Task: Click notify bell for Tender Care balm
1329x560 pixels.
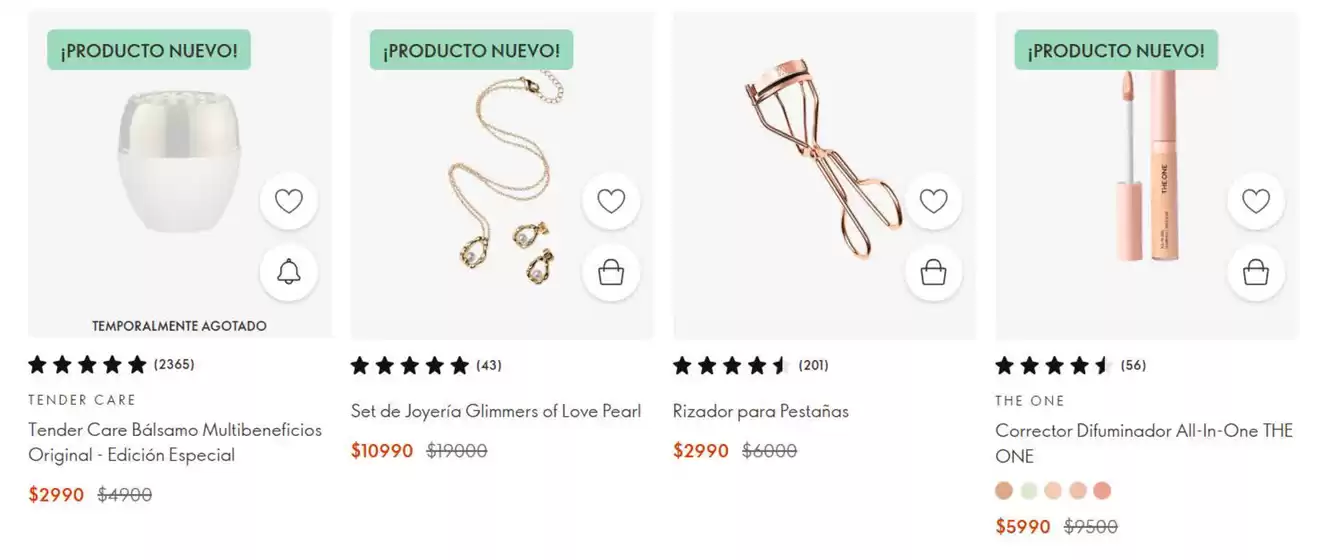Action: [289, 272]
